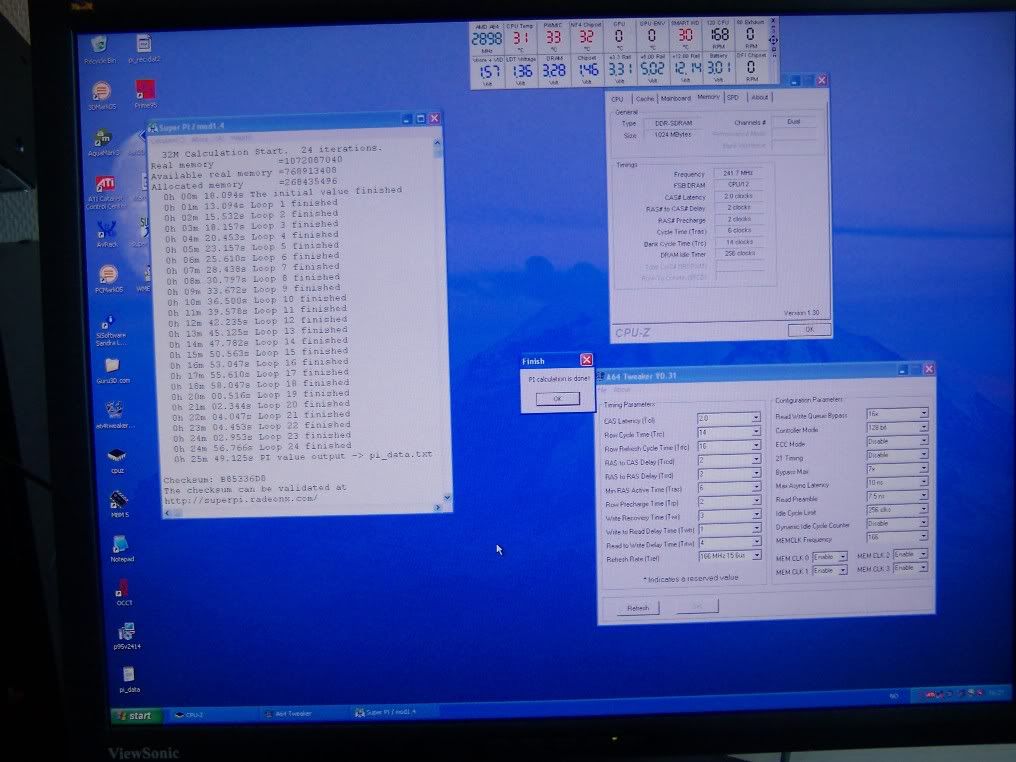
Task: Expand the Refresh Rate (Tref) dropdown
Action: (x=756, y=555)
